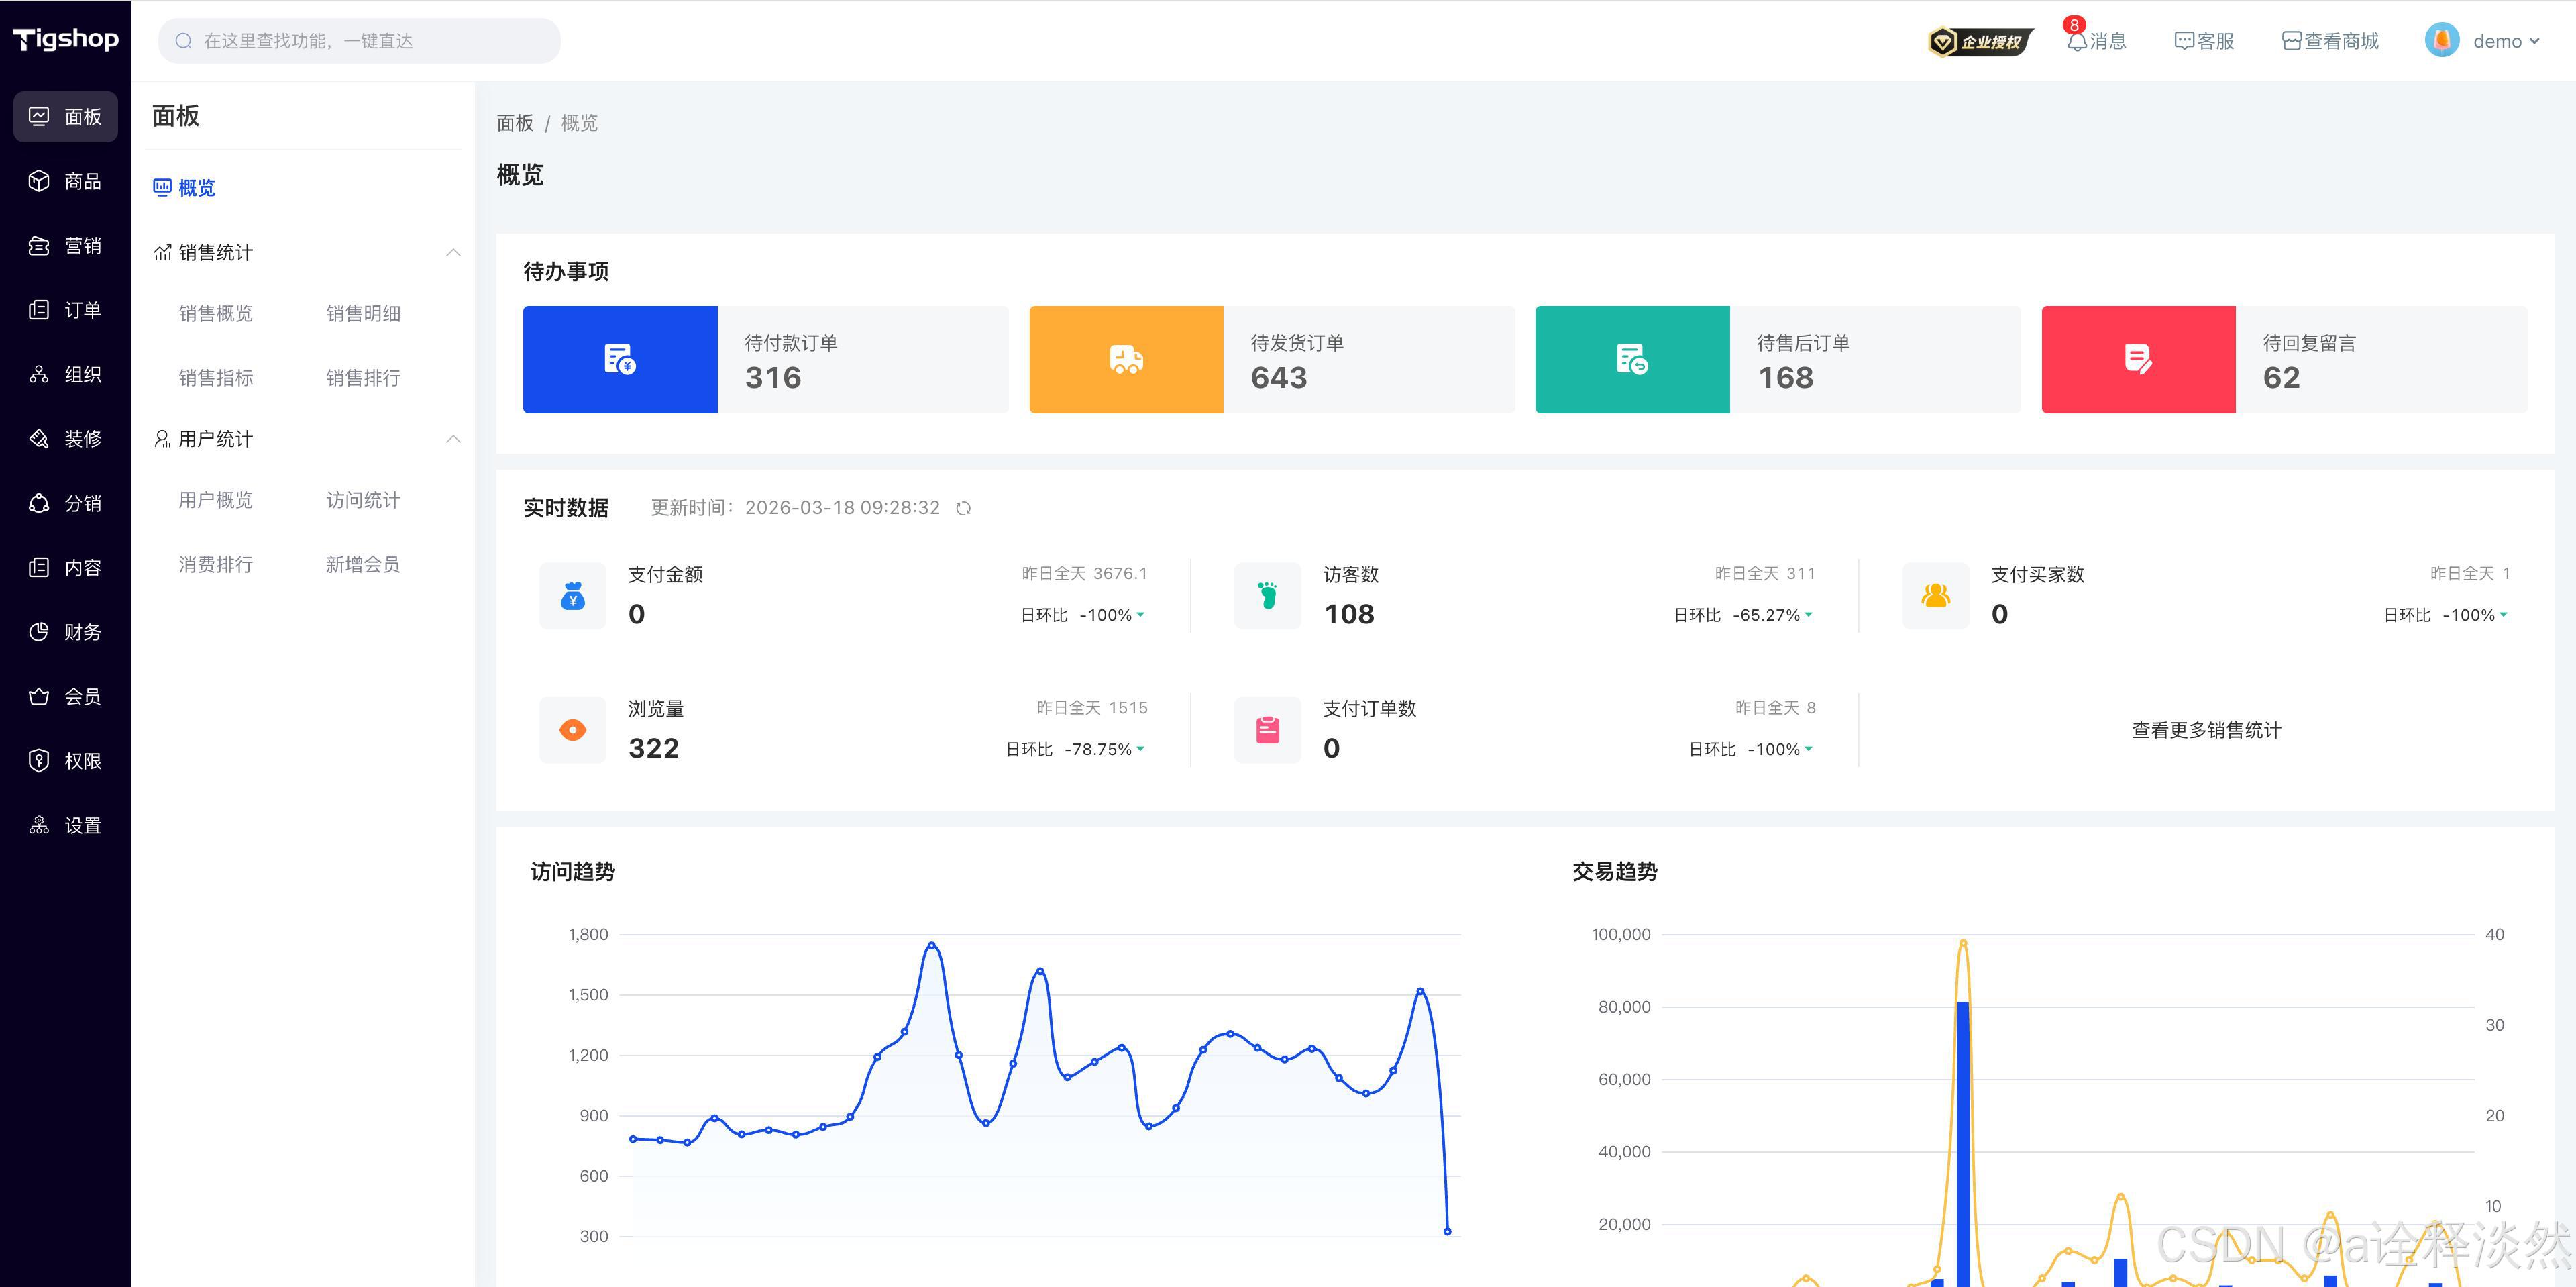Click the overview monitor icon in submenu
This screenshot has width=2576, height=1287.
[162, 187]
